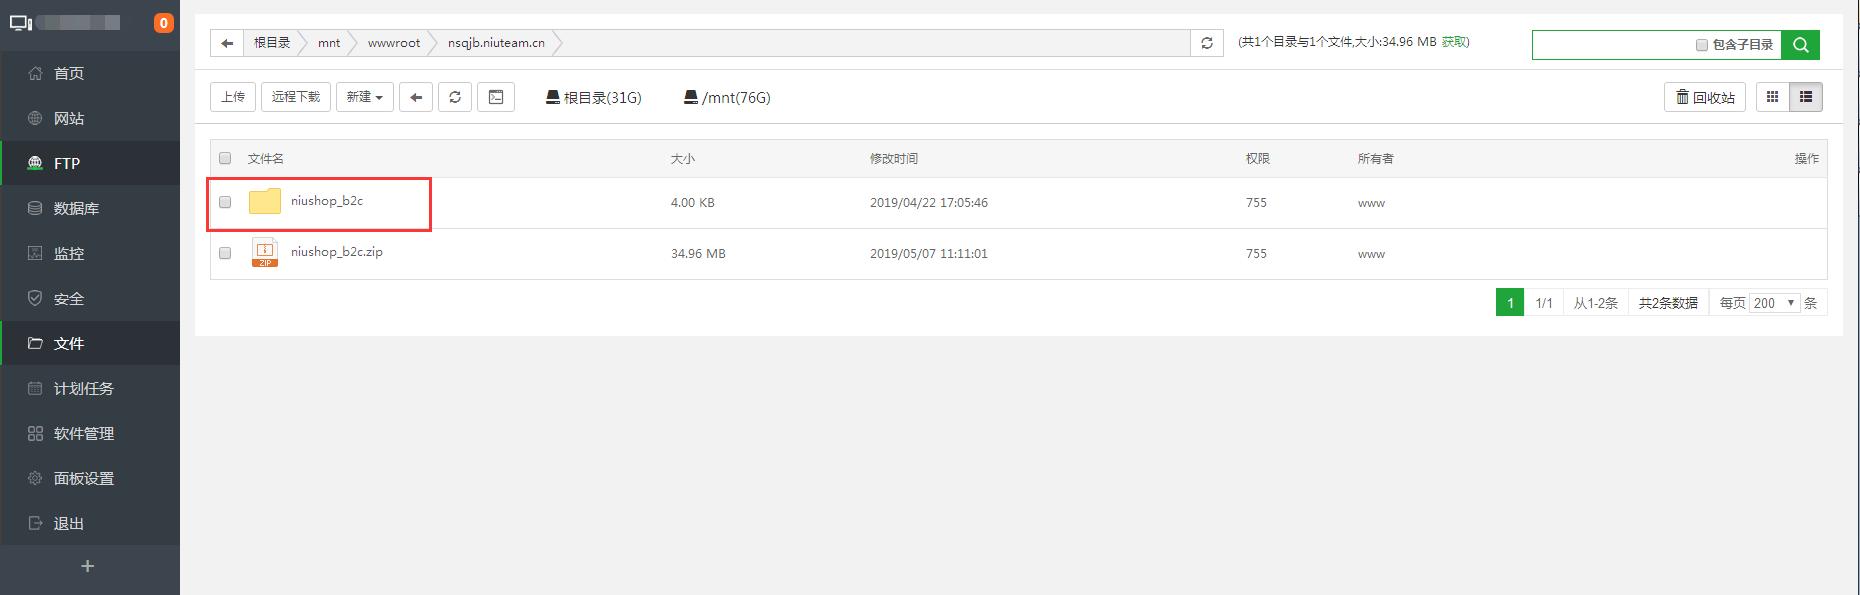Click permission 755 of niushop_b2c folder
Viewport: 1860px width, 595px height.
click(x=1256, y=203)
